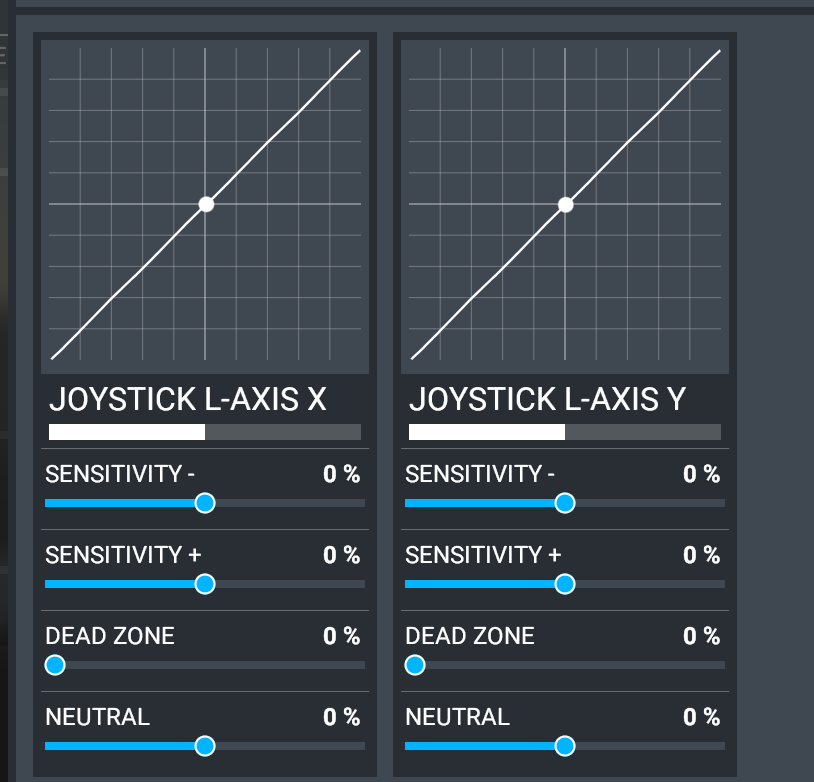
Task: Click Joystick L-Axis Y Neutral slider handle
Action: tap(565, 746)
